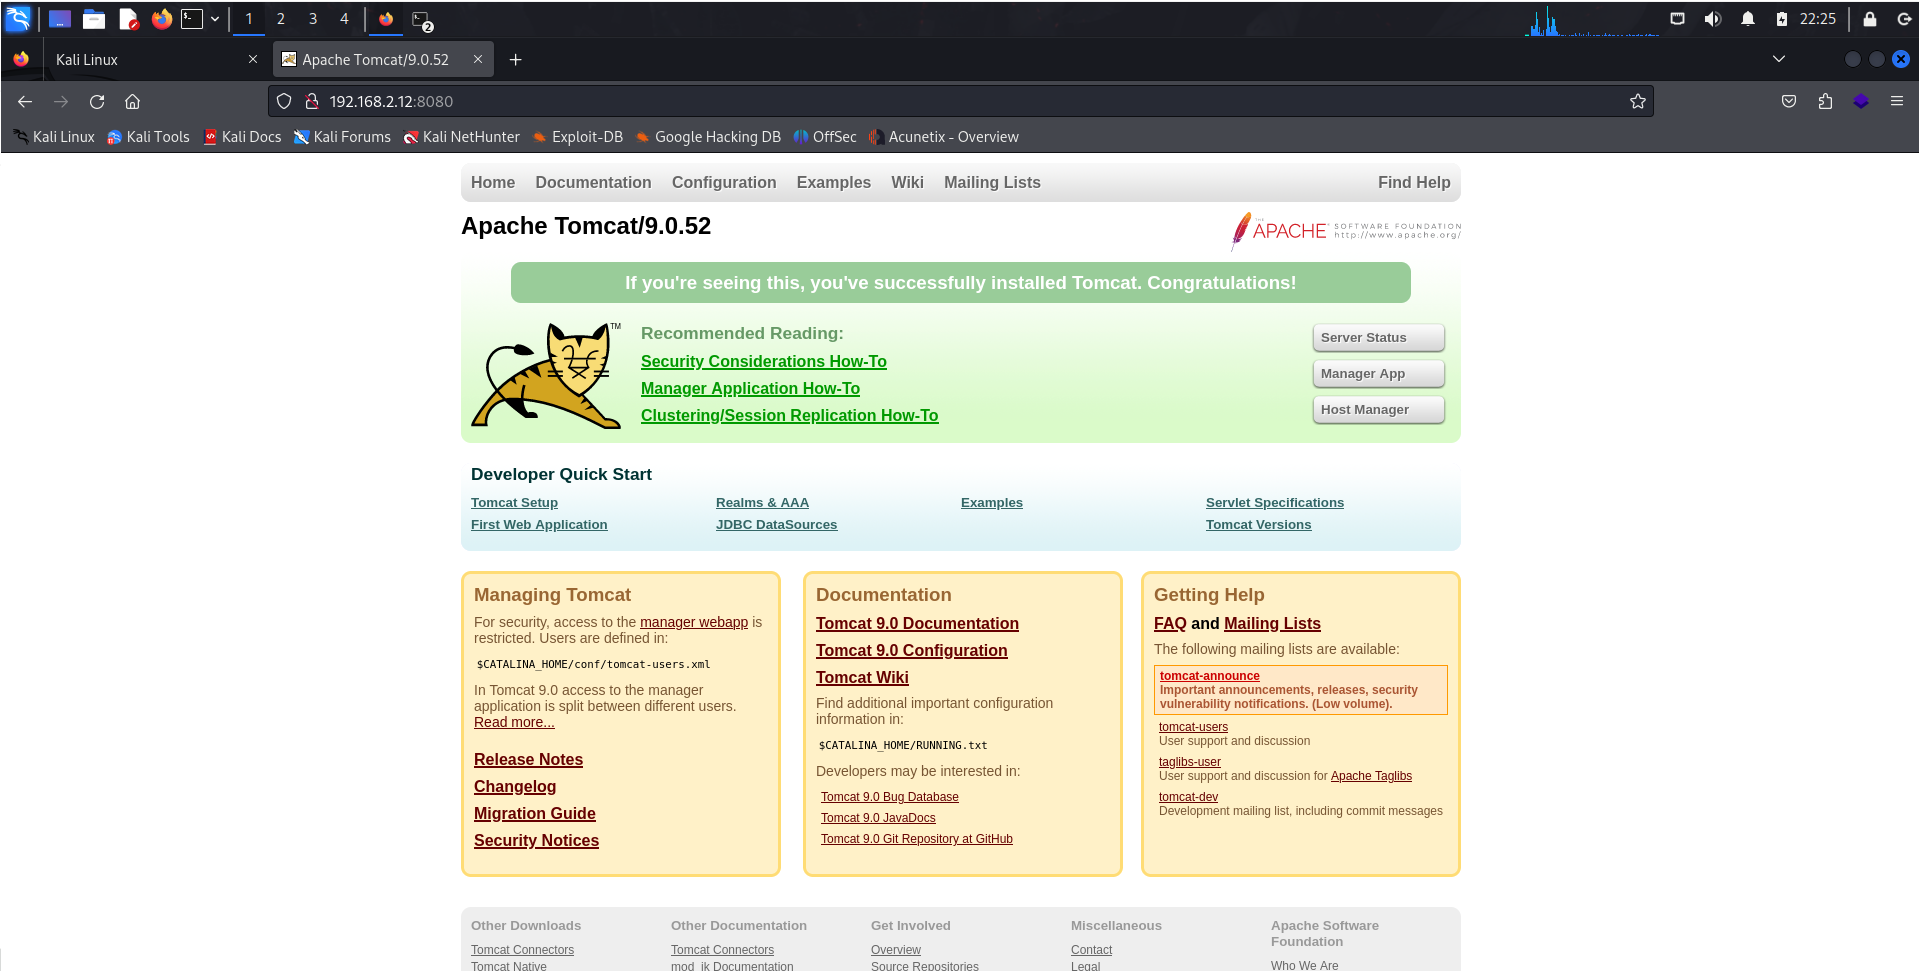This screenshot has height=971, width=1919.
Task: Close the Apache Tomcat/9.0.52 tab
Action: pyautogui.click(x=478, y=59)
